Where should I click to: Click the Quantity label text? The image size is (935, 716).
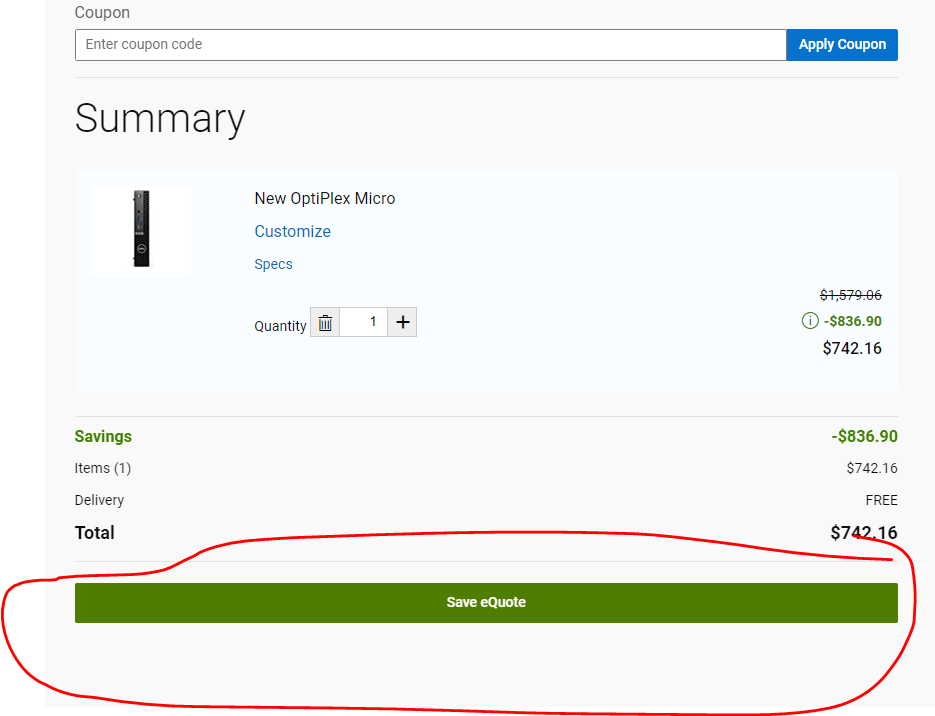click(x=280, y=326)
